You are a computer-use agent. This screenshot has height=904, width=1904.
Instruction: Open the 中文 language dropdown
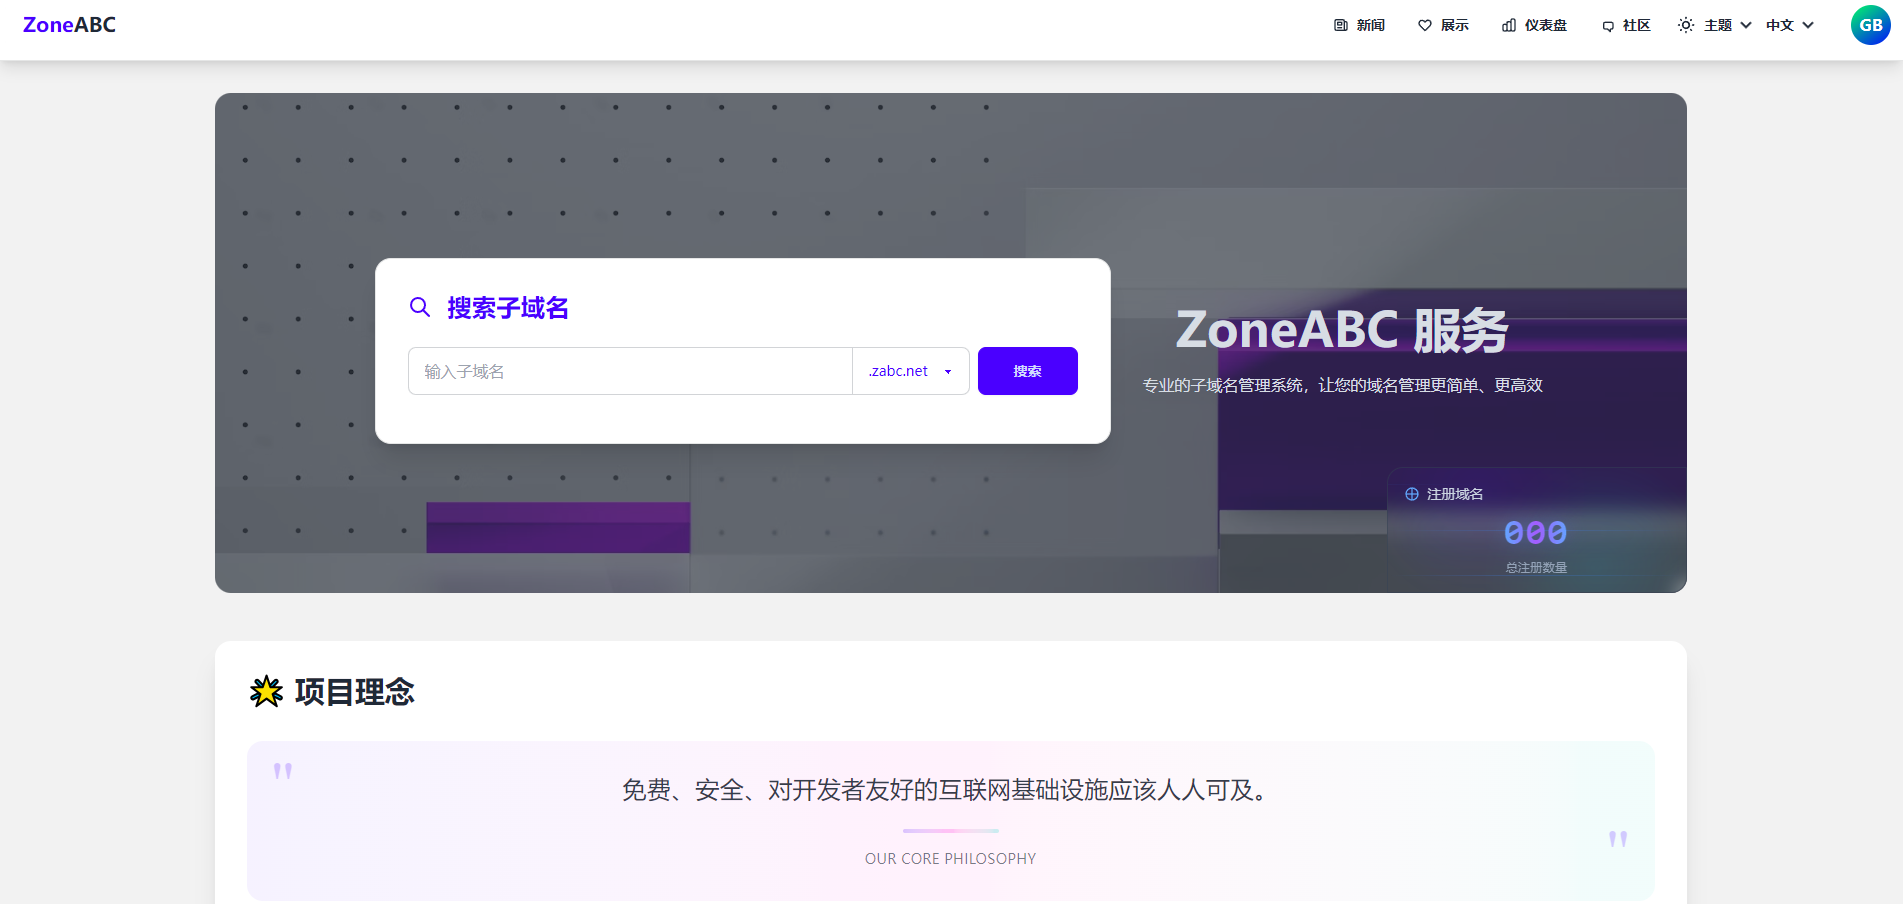click(x=1789, y=25)
